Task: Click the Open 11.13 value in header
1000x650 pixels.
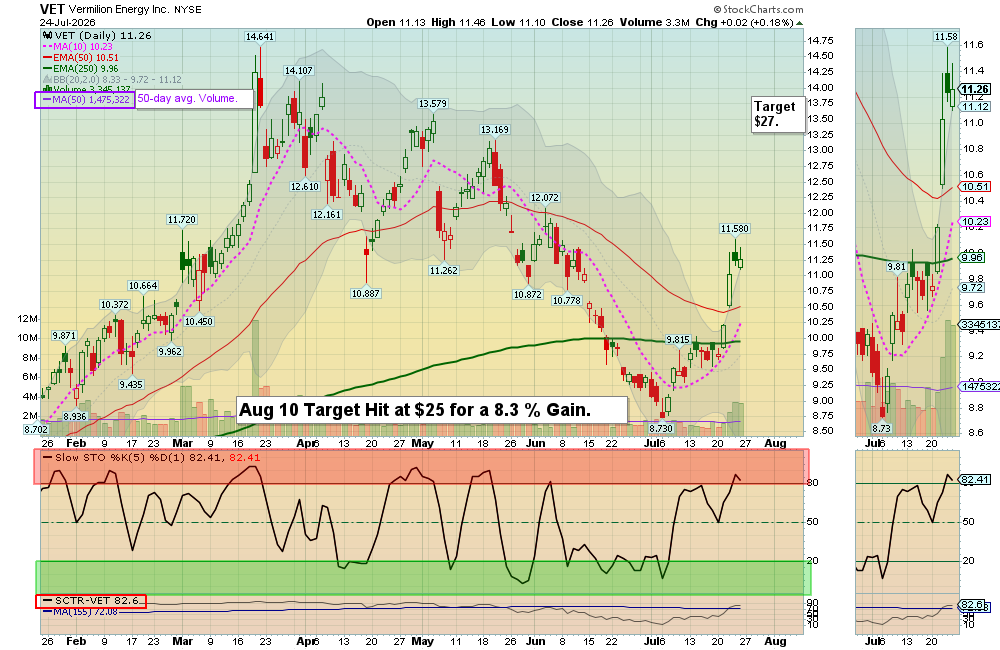Action: [395, 22]
